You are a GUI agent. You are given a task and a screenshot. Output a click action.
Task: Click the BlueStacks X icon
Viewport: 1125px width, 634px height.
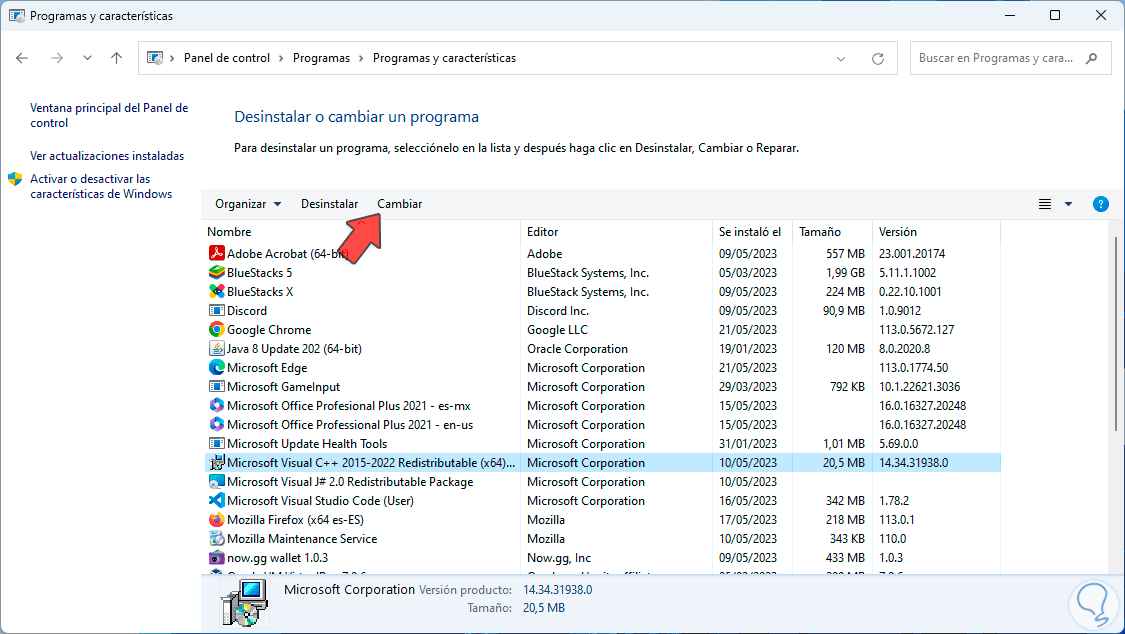tap(217, 291)
